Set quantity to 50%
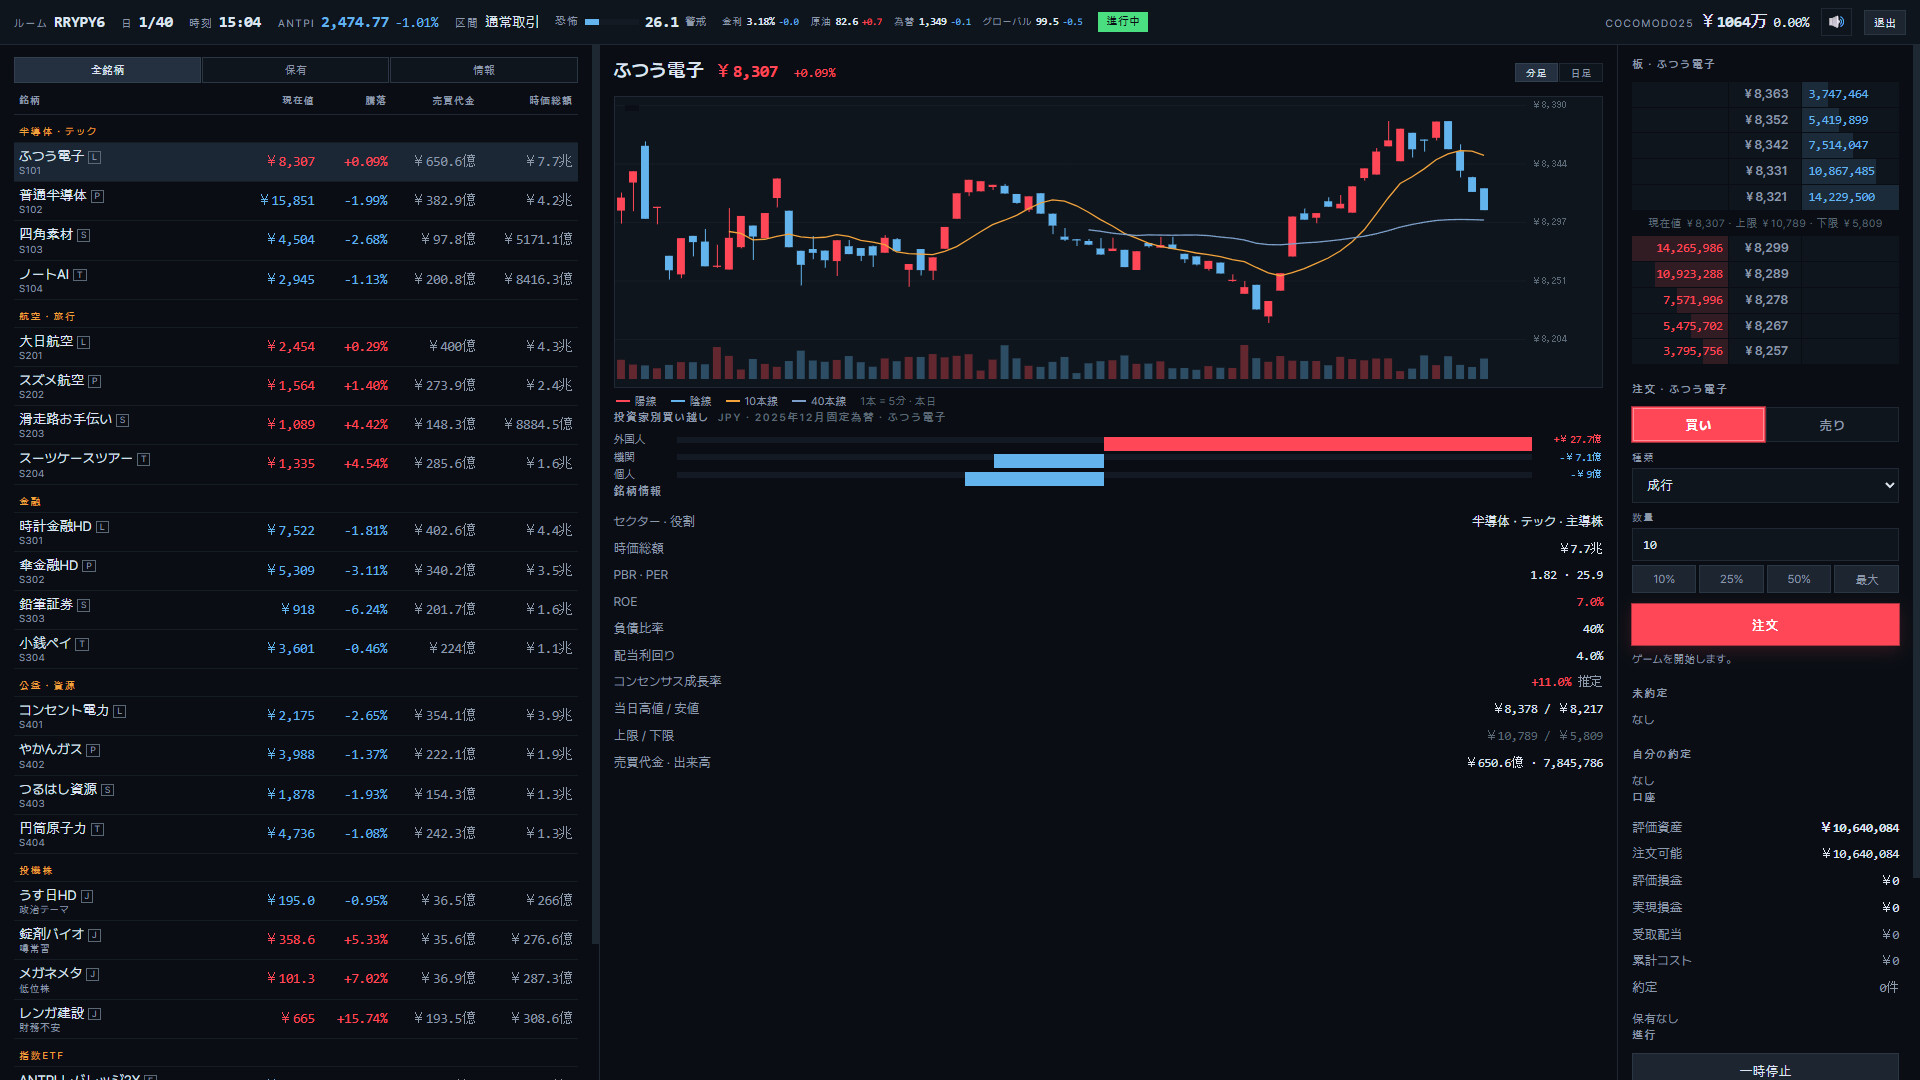1920x1080 pixels. tap(1799, 579)
